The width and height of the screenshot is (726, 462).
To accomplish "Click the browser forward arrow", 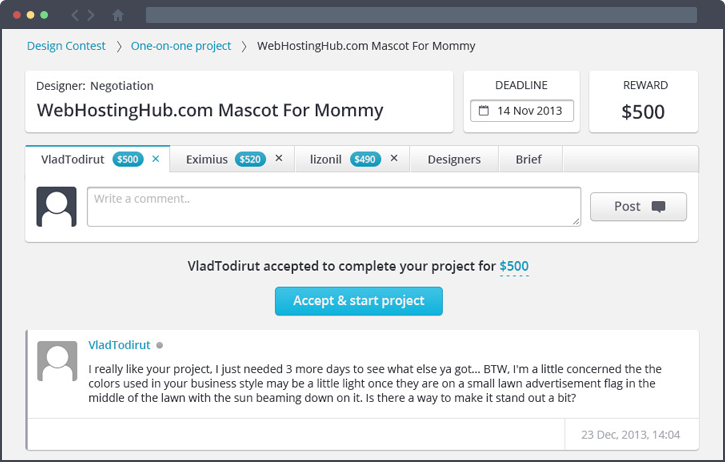I will [x=91, y=15].
